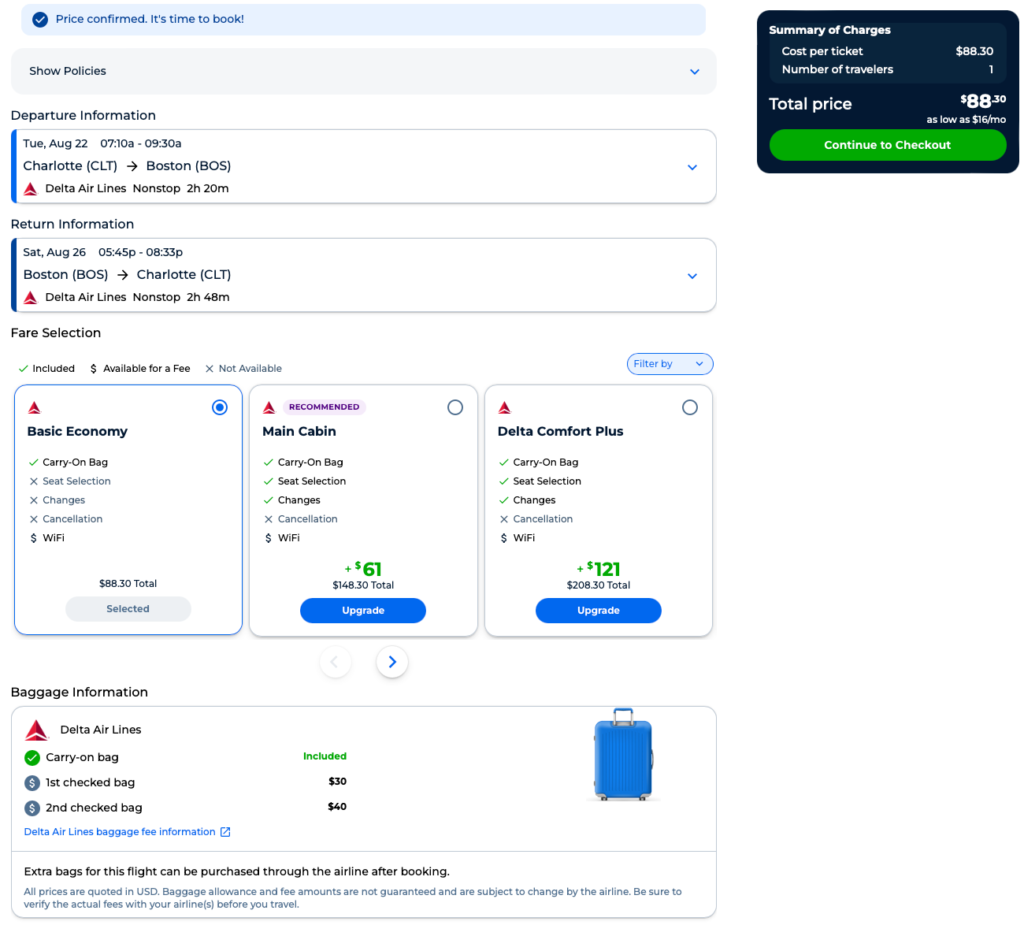Screen dimensions: 1024x925
Task: Open the Filter by dropdown
Action: 669,364
